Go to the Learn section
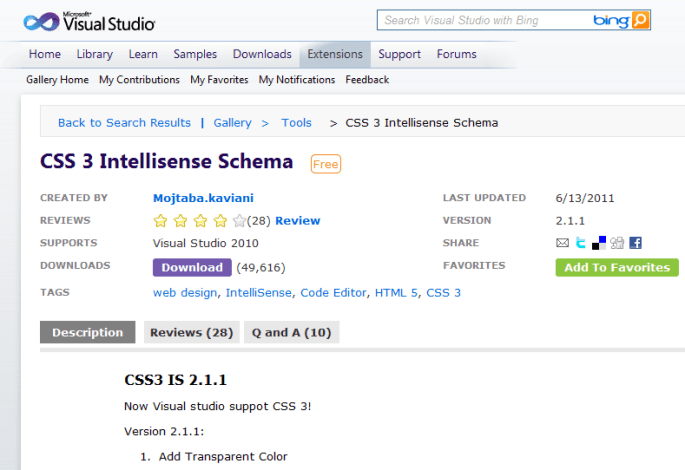This screenshot has height=470, width=685. coord(143,54)
